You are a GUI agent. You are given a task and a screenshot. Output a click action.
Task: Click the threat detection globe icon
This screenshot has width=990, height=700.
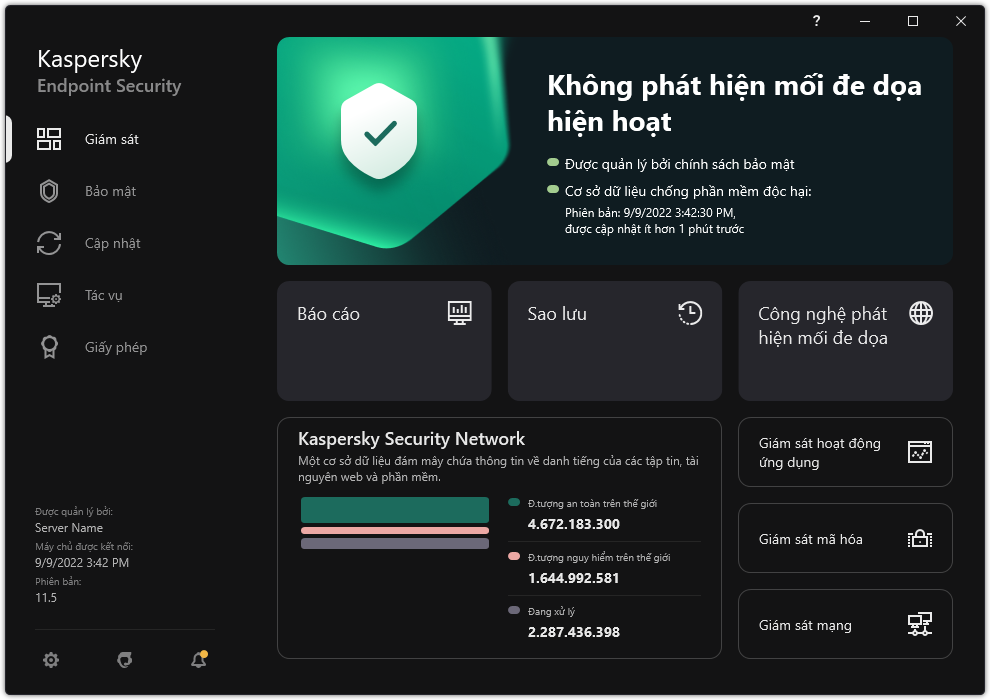point(920,313)
